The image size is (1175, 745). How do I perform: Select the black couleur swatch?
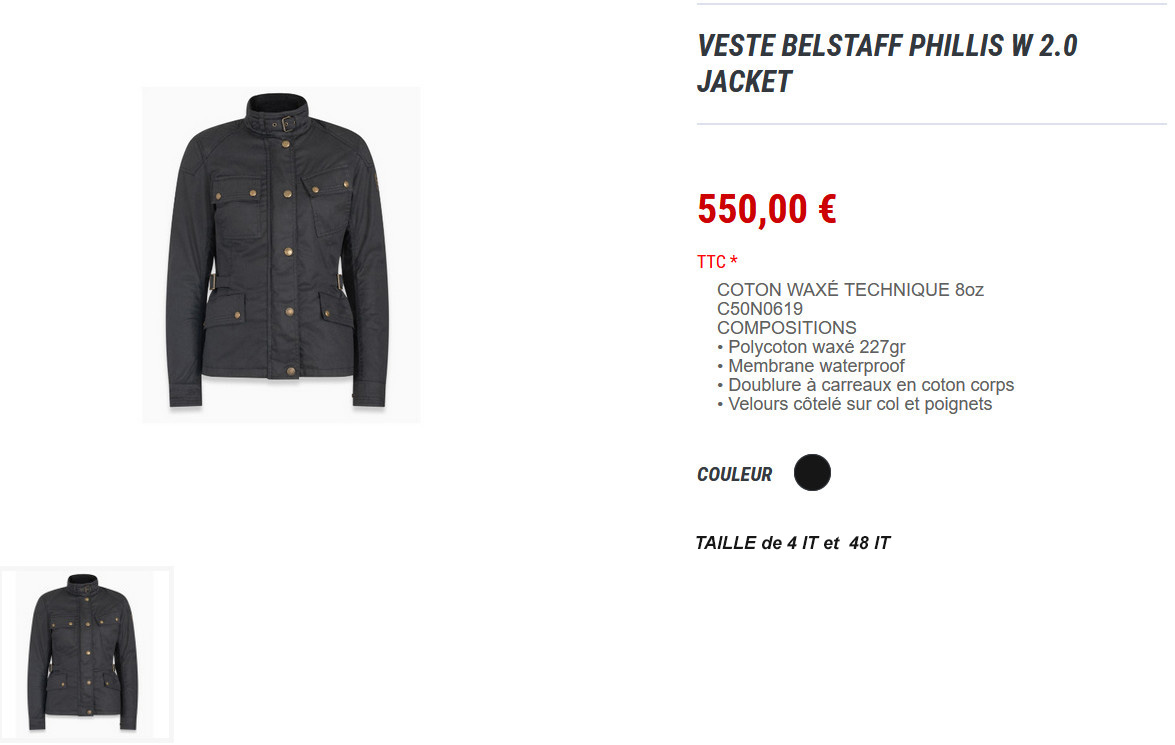pyautogui.click(x=812, y=473)
